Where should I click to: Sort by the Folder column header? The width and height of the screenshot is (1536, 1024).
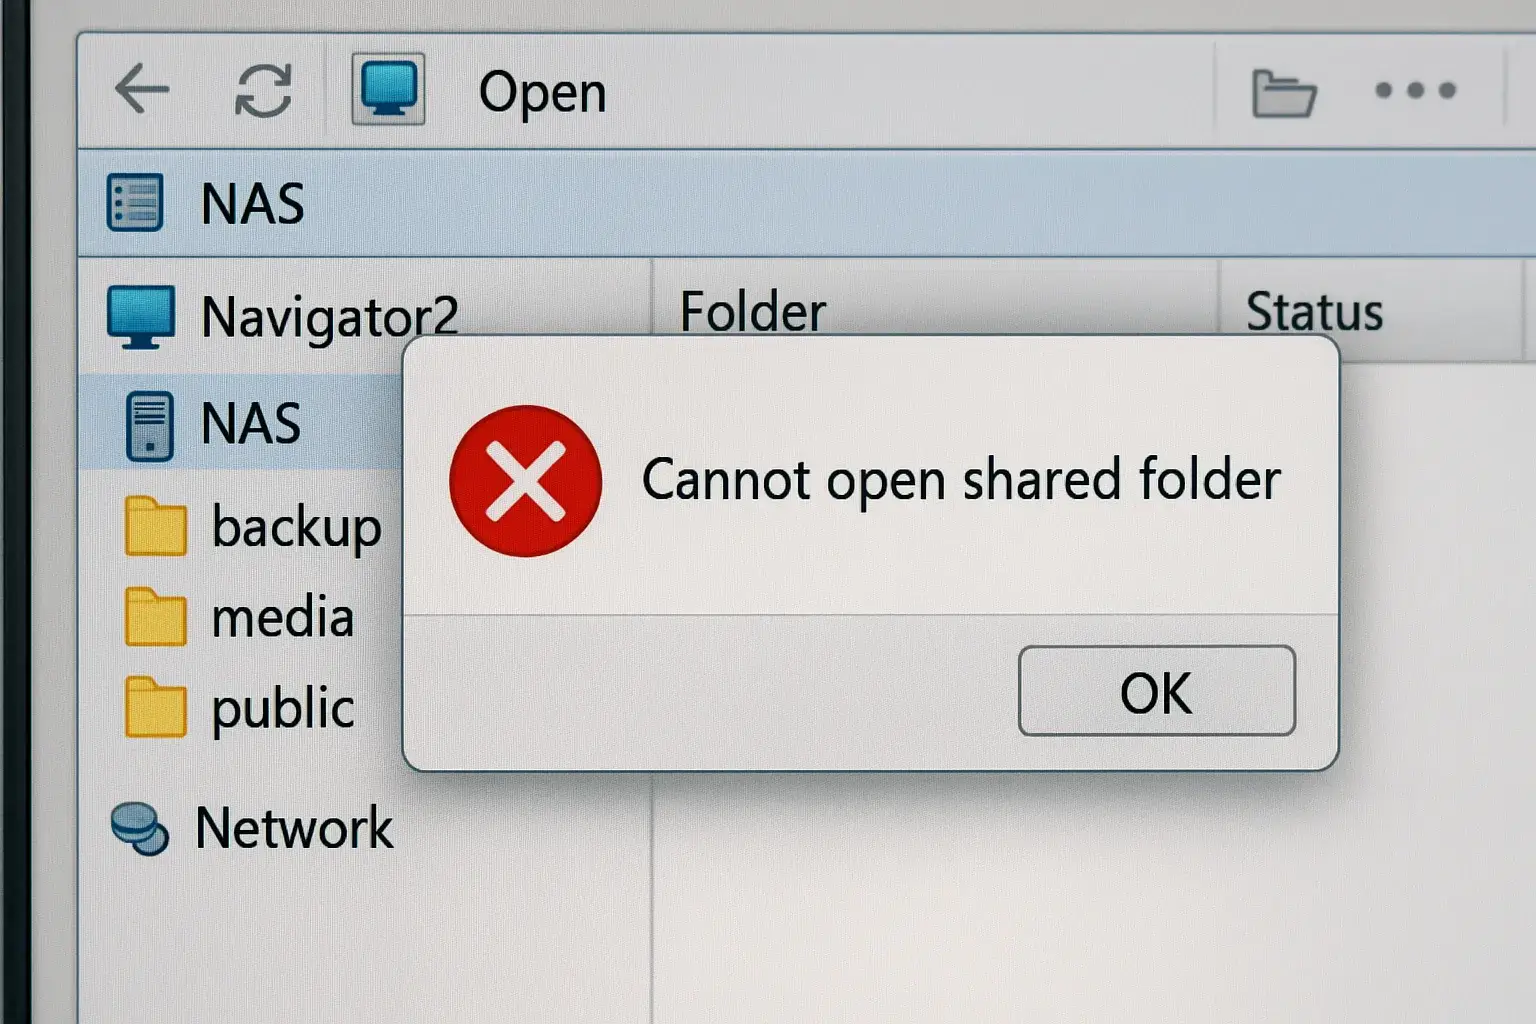point(753,311)
